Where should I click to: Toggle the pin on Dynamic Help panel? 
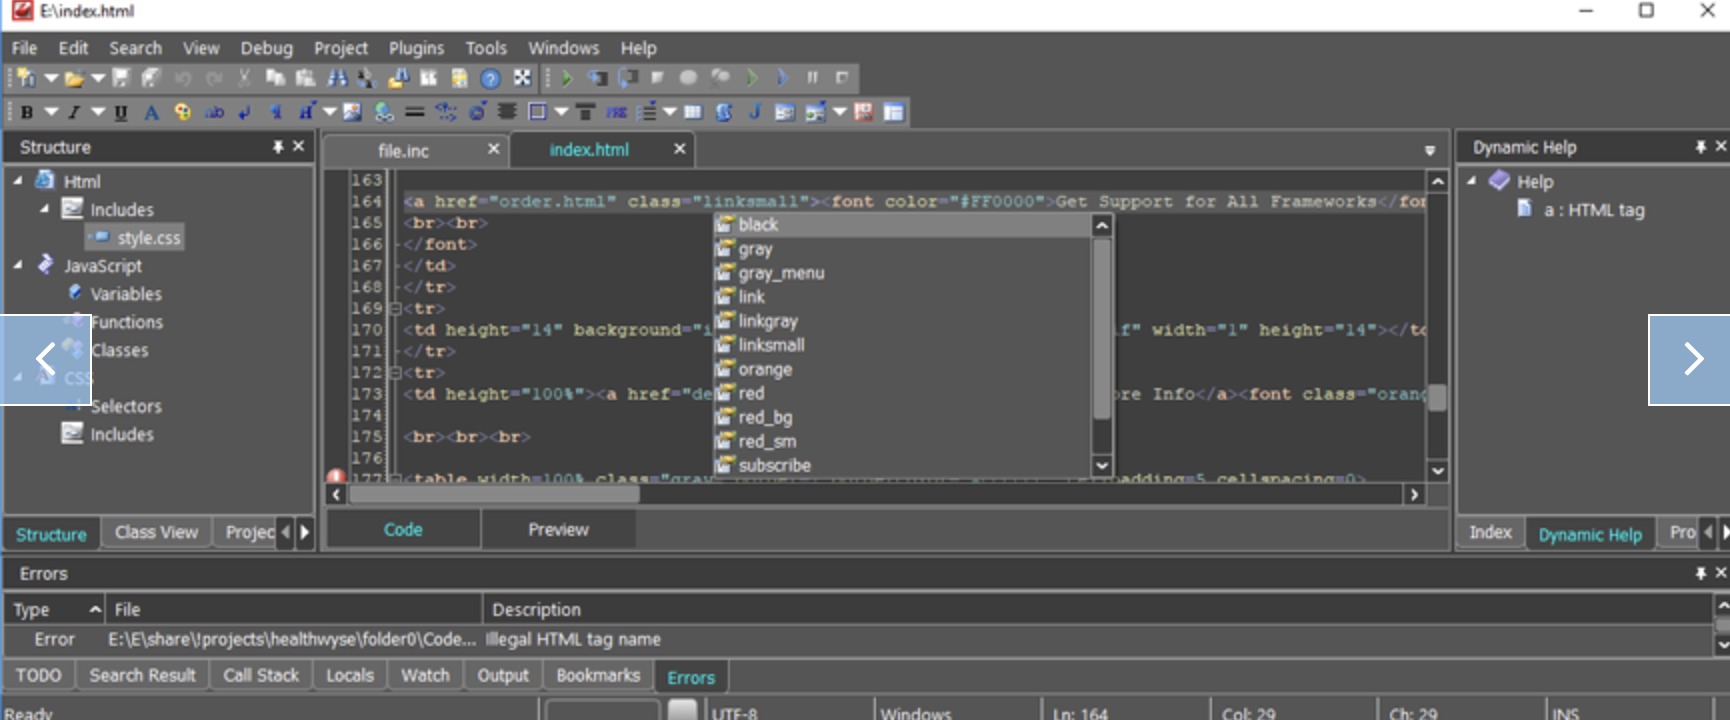point(1700,147)
